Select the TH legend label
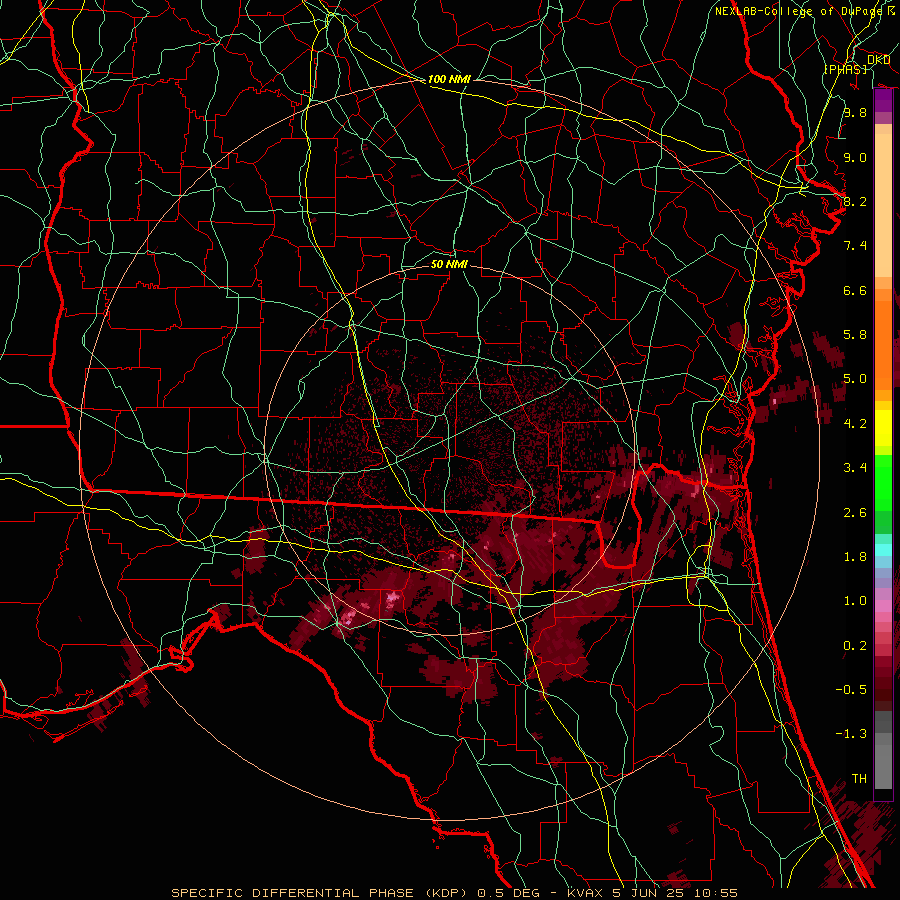Screen dimensions: 900x900 coord(859,779)
